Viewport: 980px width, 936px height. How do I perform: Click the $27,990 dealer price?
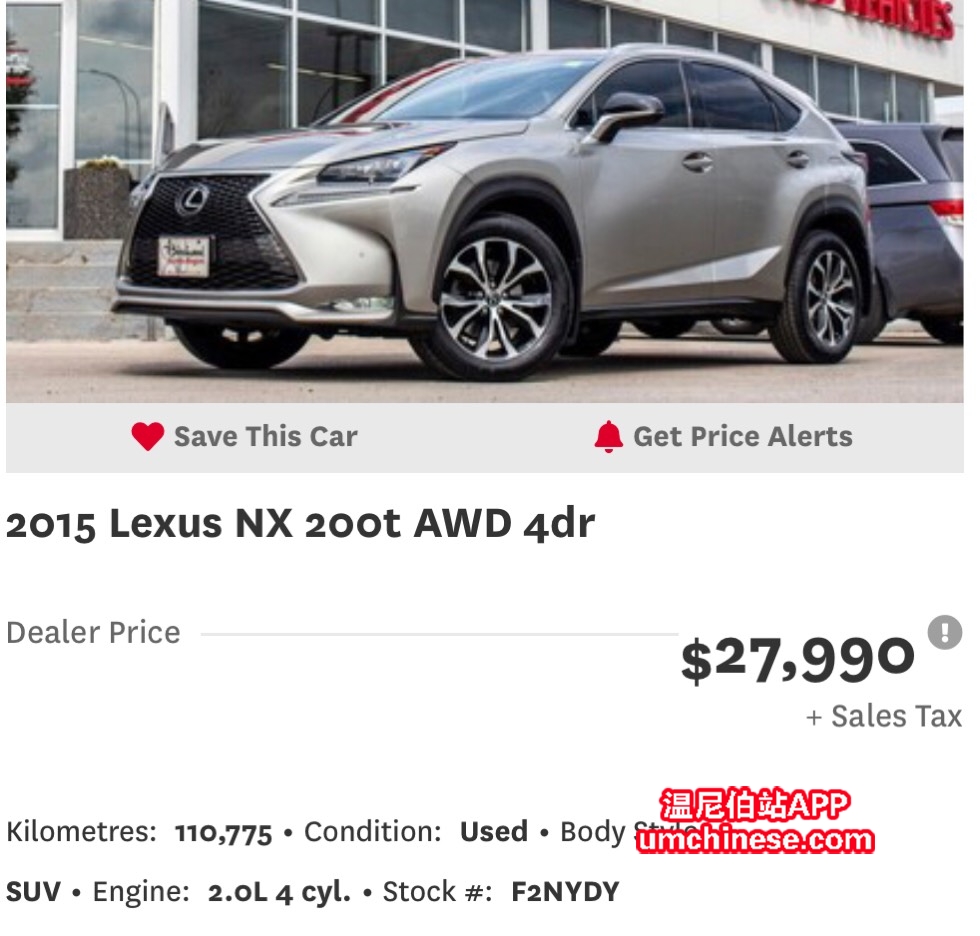pyautogui.click(x=798, y=660)
